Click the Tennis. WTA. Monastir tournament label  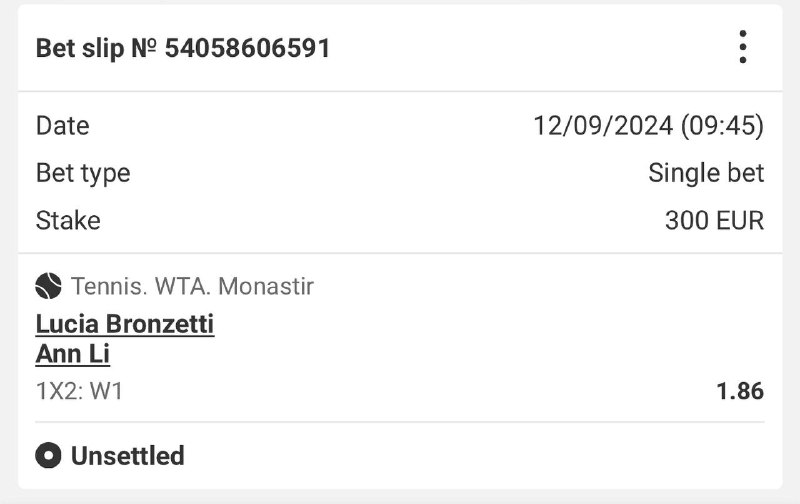coord(192,287)
